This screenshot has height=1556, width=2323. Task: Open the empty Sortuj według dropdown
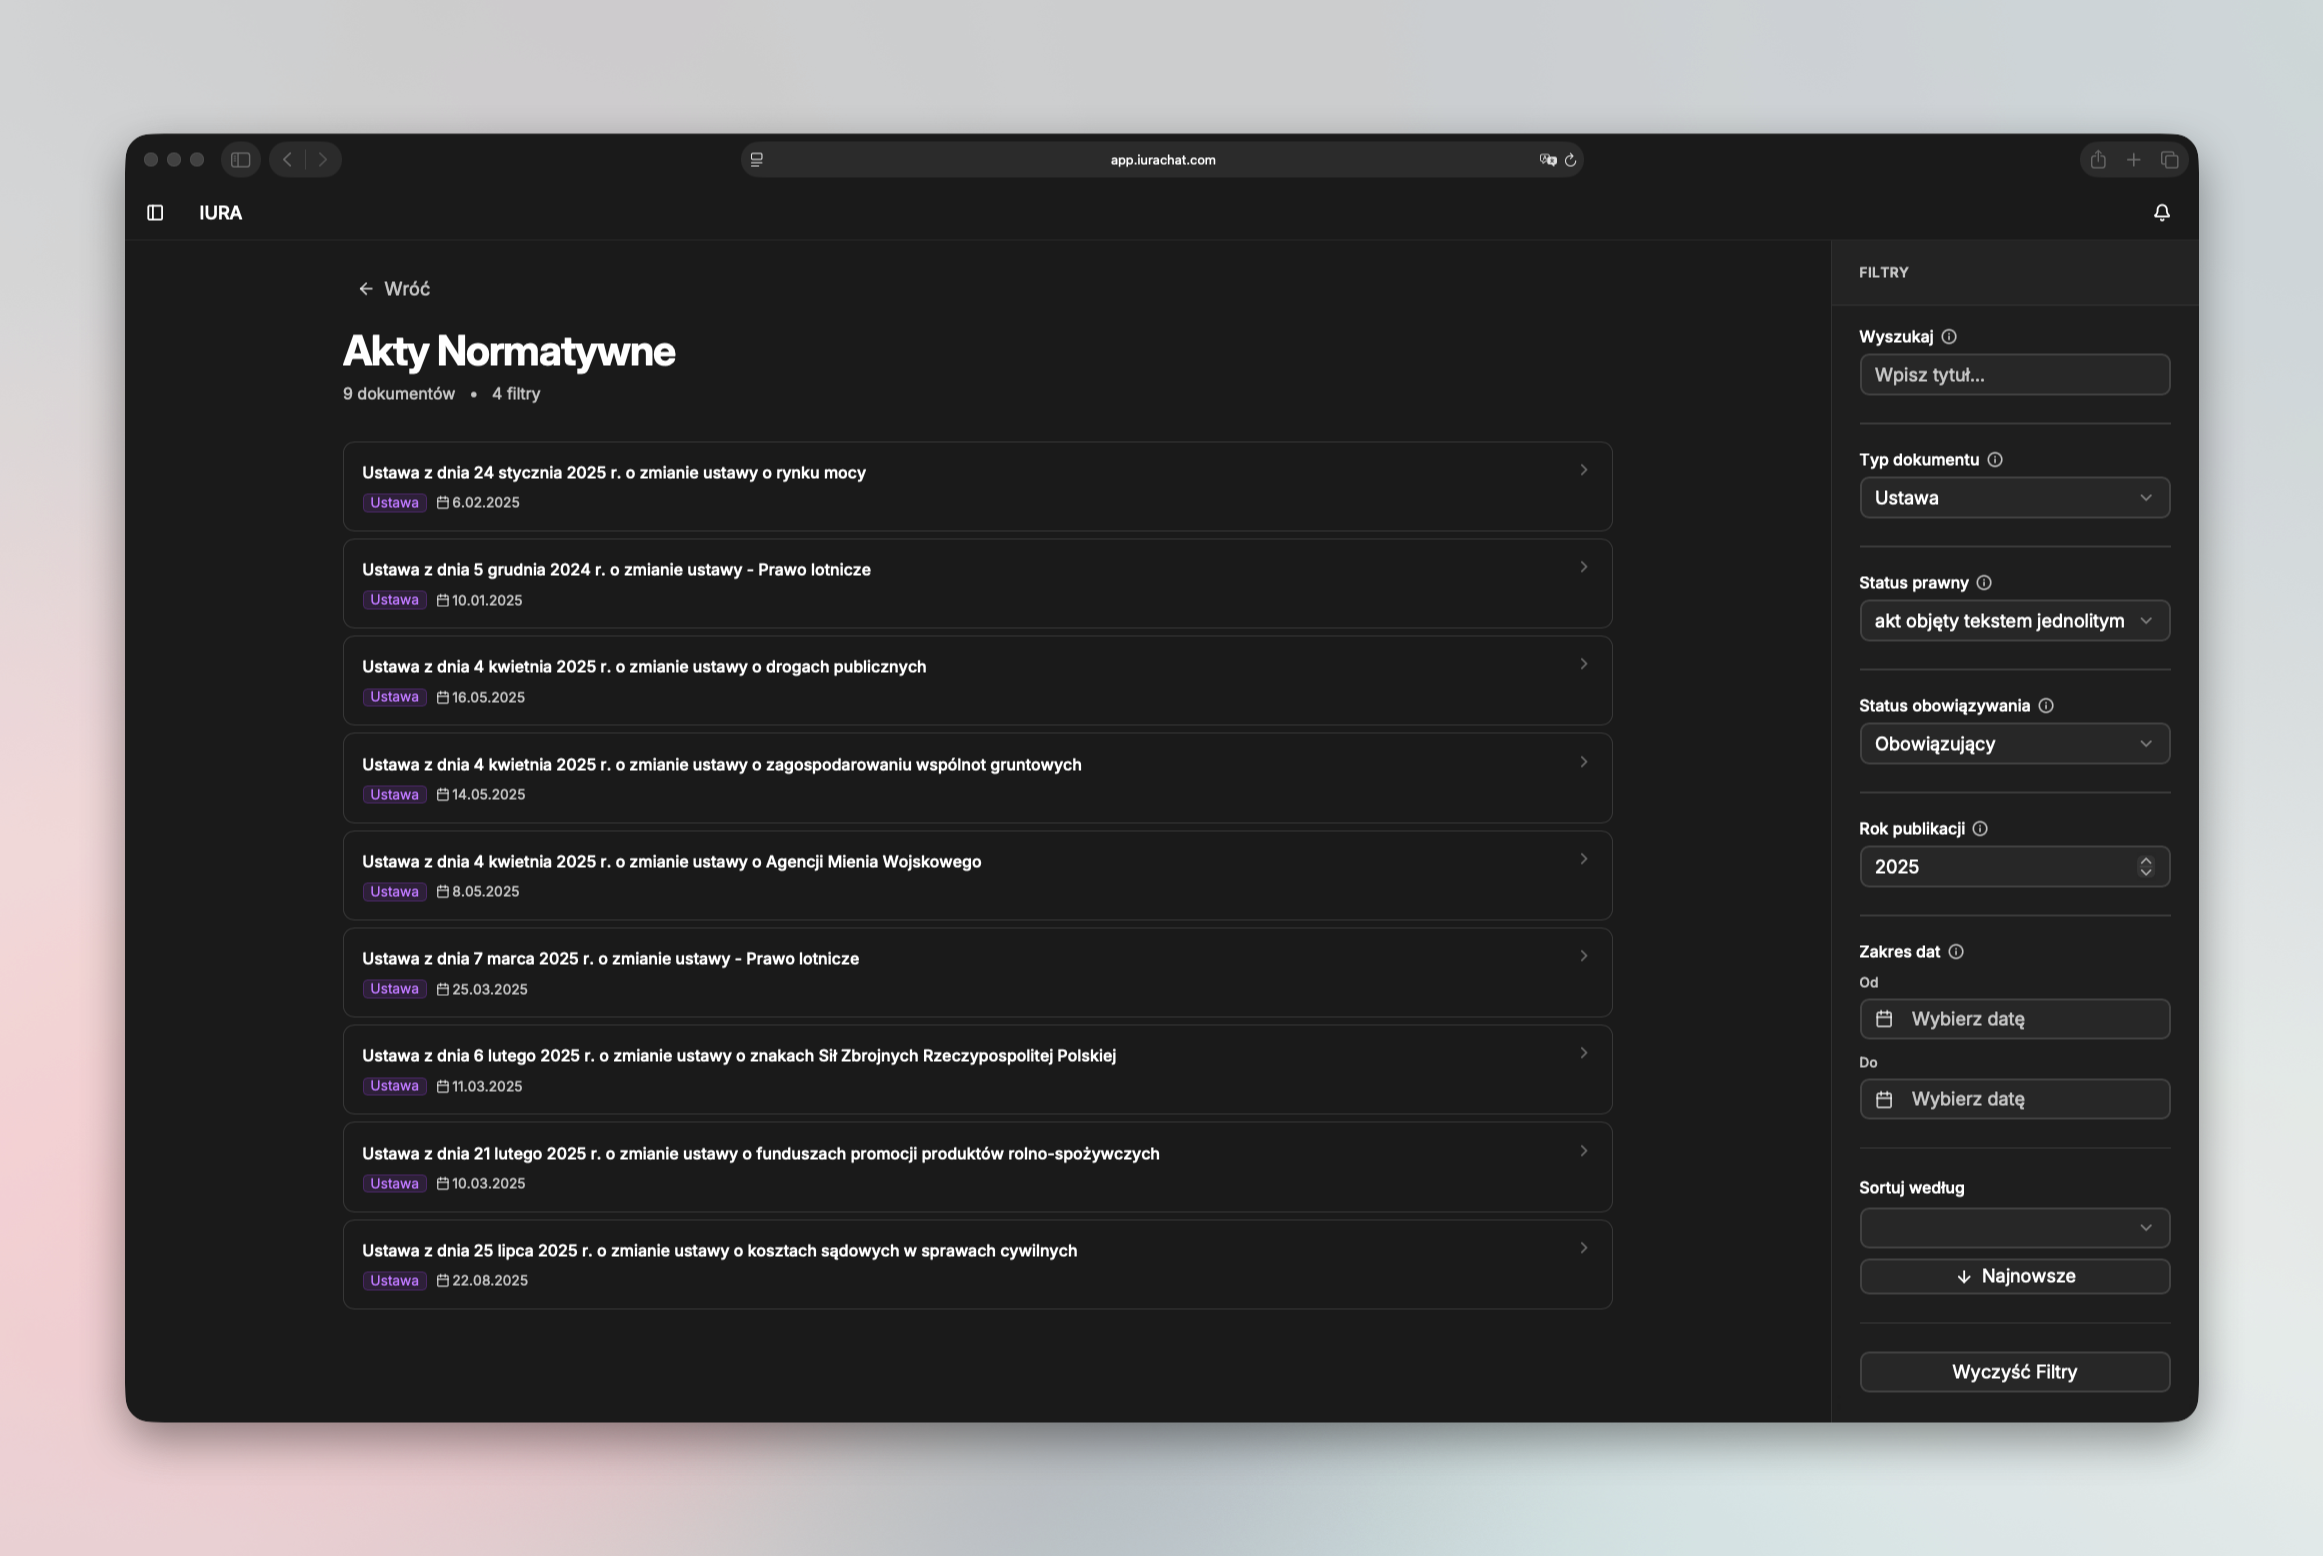pos(2014,1227)
